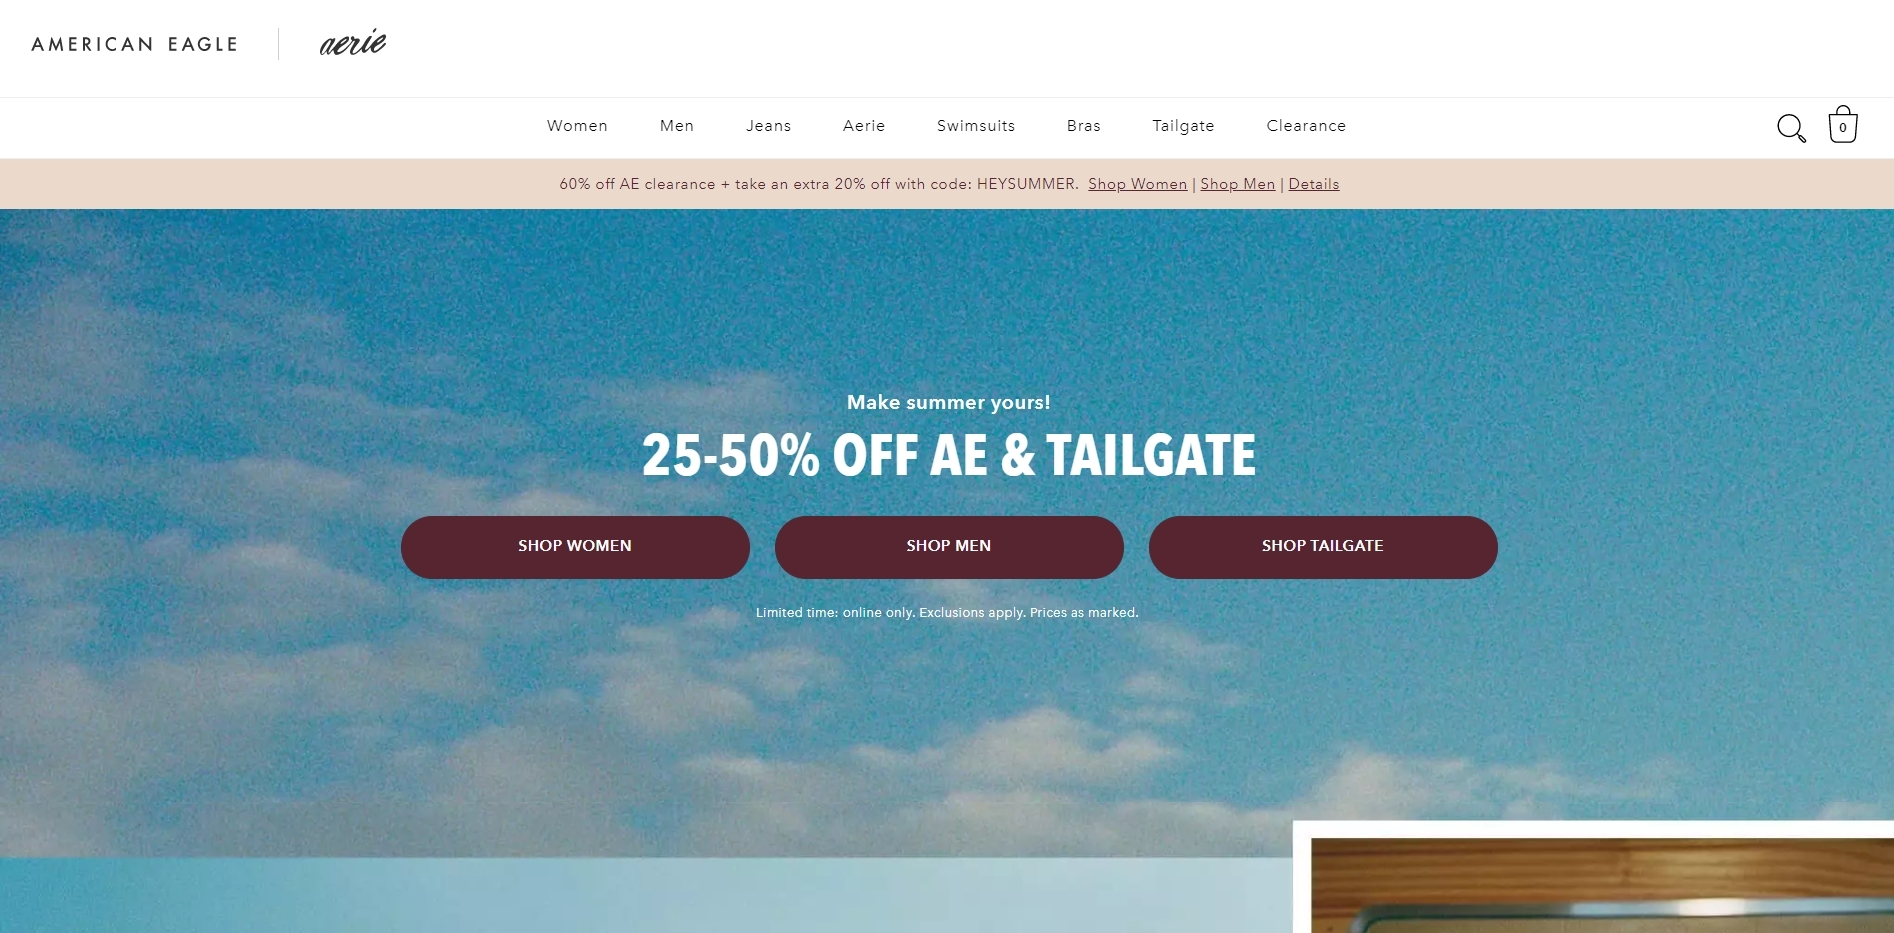Open the Men menu
This screenshot has height=933, width=1894.
[677, 126]
